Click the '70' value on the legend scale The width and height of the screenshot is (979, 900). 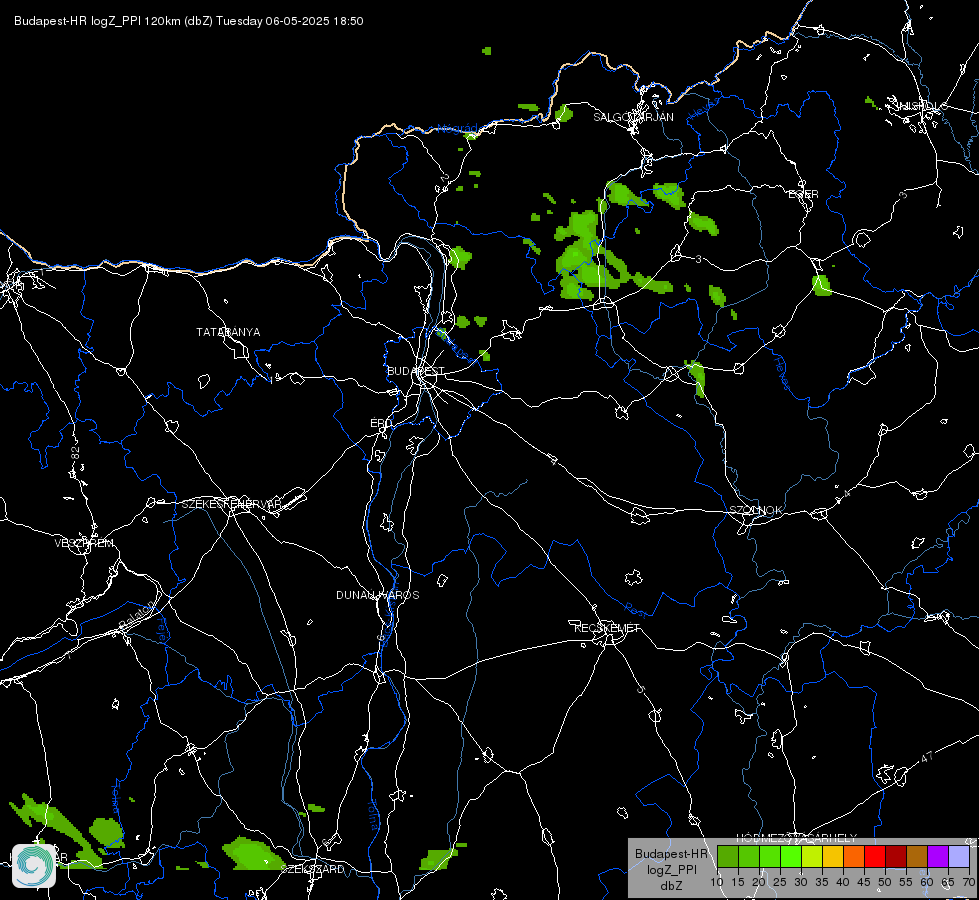tap(969, 883)
